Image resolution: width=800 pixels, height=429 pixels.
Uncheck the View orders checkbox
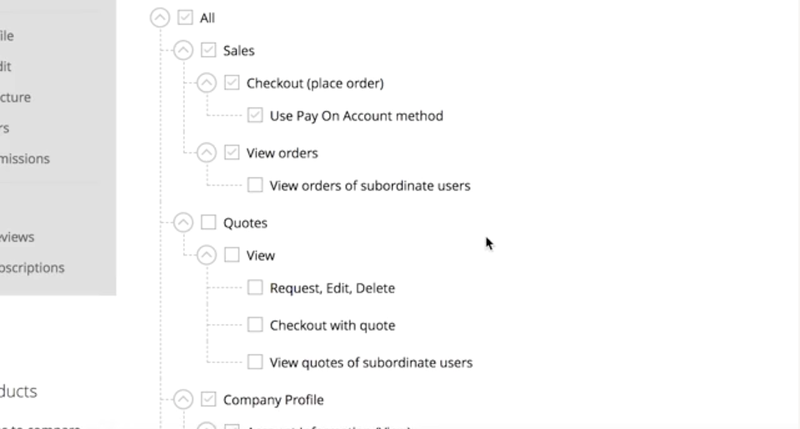(232, 153)
